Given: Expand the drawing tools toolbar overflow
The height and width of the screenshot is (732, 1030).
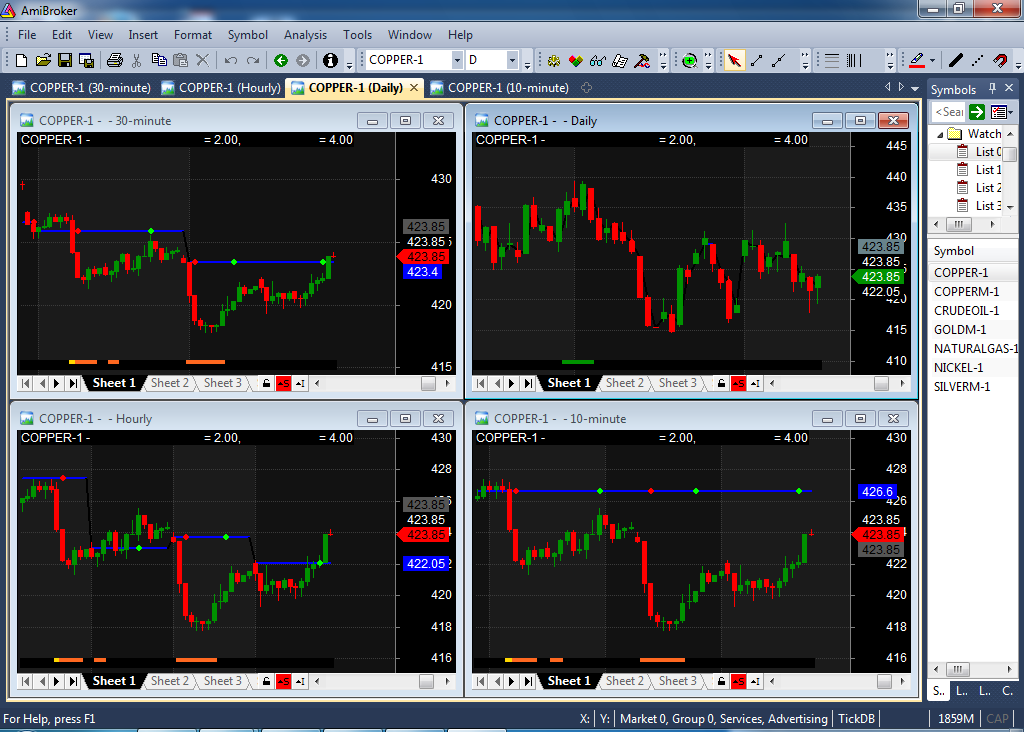Looking at the screenshot, I should (805, 60).
